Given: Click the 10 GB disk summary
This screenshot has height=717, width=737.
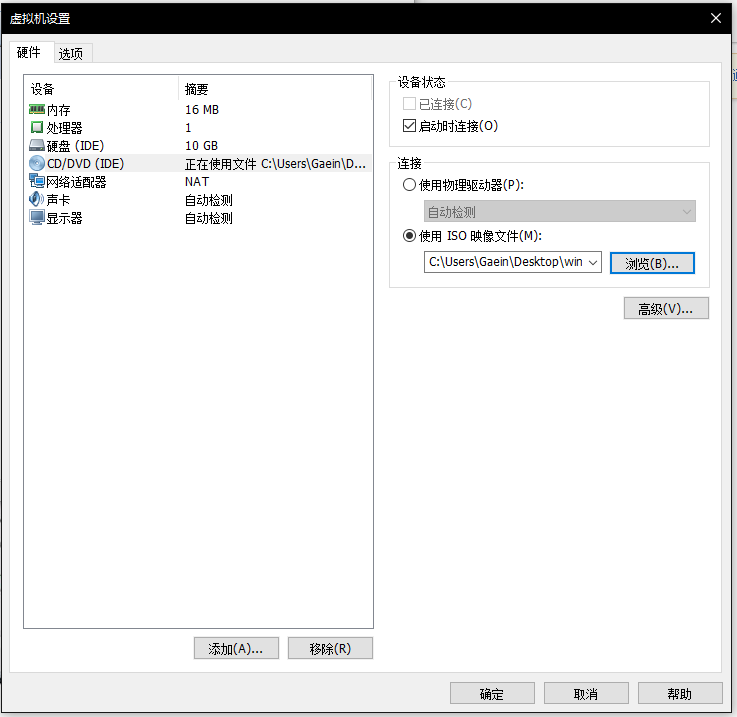Looking at the screenshot, I should [x=201, y=145].
